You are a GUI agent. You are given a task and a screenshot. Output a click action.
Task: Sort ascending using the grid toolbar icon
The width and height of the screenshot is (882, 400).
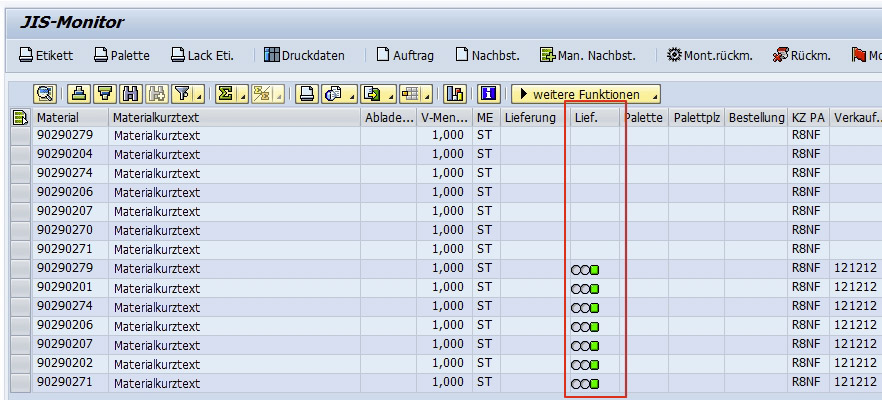81,95
